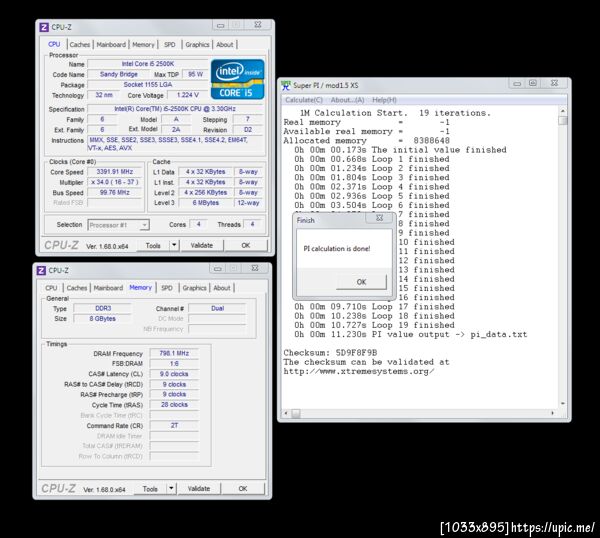This screenshot has height=538, width=600.
Task: Click the 'Sandy Bridge' code name value
Action: [119, 74]
